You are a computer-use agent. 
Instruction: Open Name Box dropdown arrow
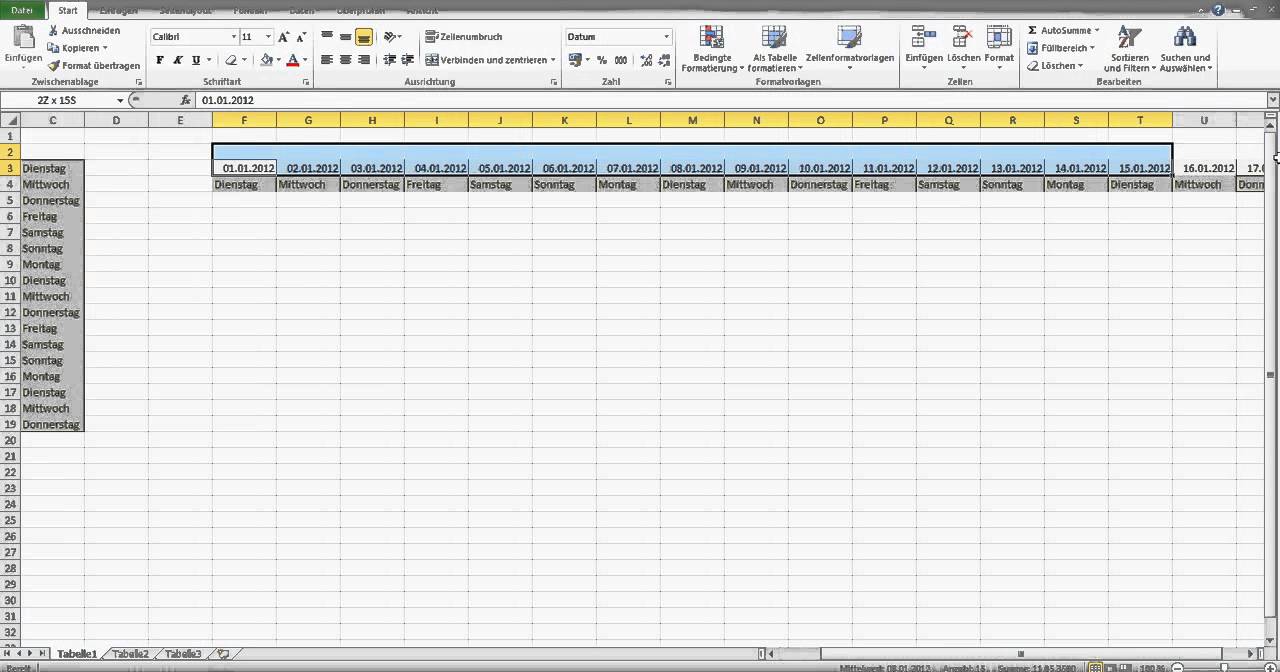coord(120,100)
